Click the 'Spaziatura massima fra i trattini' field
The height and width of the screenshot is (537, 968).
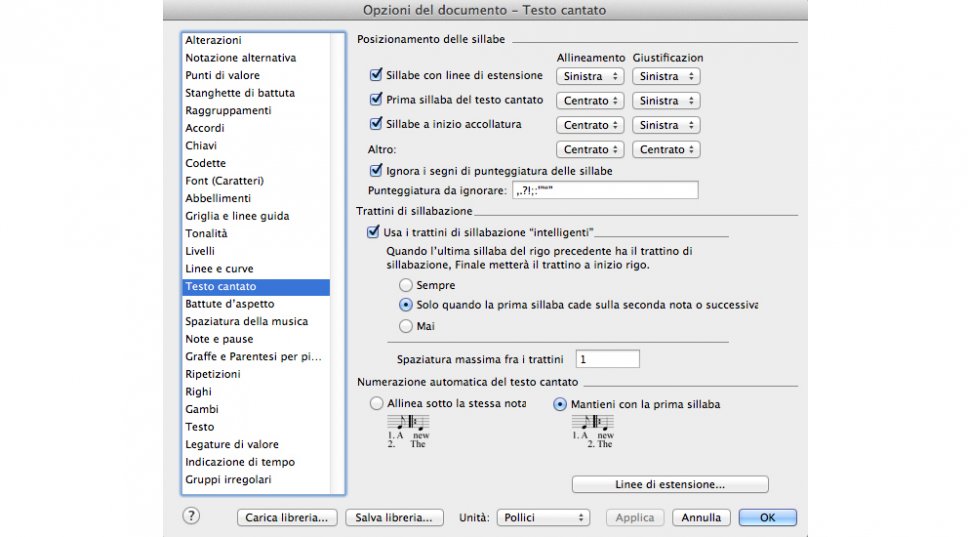[607, 359]
